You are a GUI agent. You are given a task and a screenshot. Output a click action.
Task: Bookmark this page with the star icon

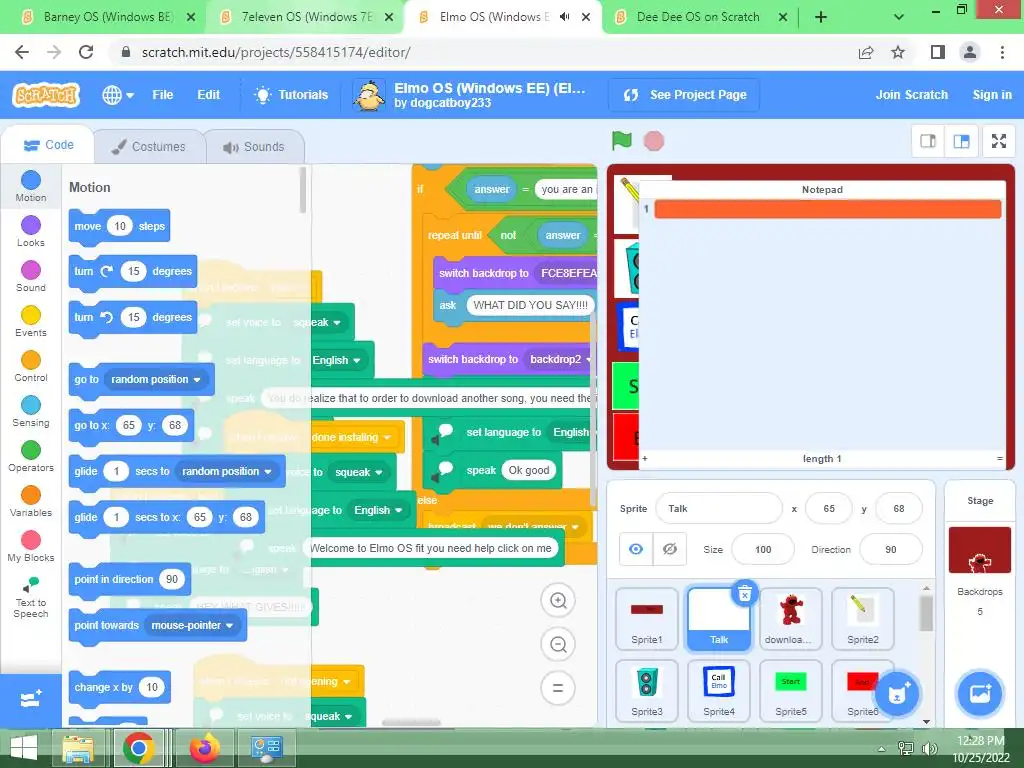[x=898, y=52]
